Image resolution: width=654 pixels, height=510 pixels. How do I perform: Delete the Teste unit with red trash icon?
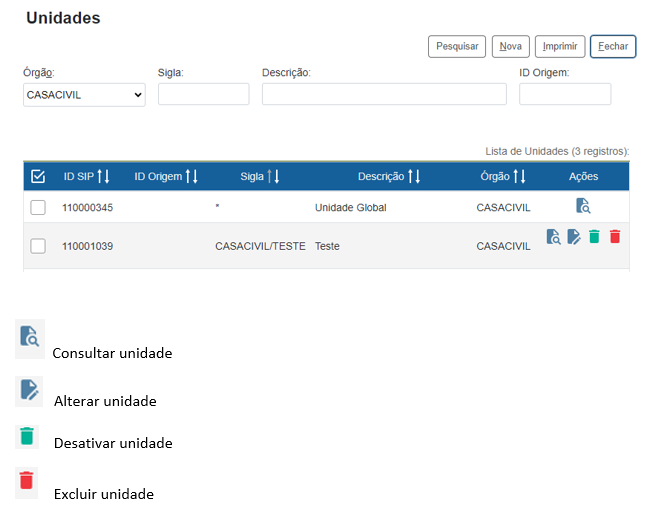[615, 237]
